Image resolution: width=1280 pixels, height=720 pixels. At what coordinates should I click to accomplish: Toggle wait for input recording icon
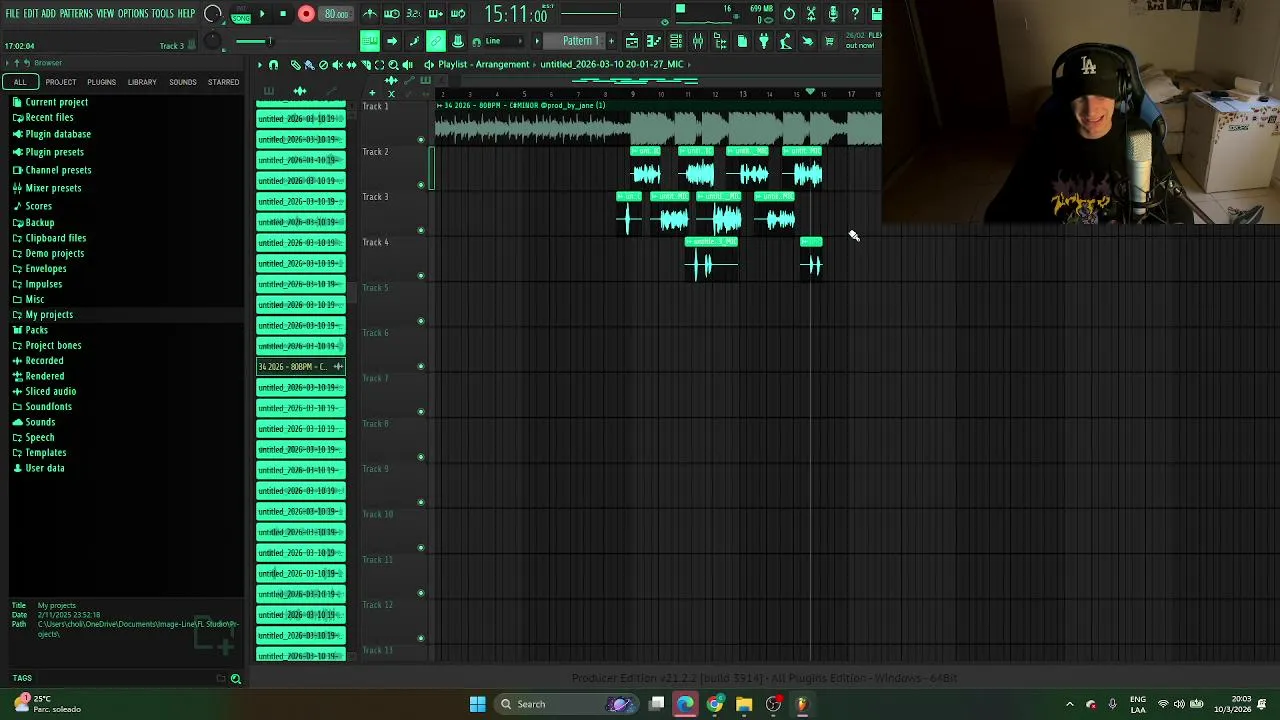coord(392,14)
